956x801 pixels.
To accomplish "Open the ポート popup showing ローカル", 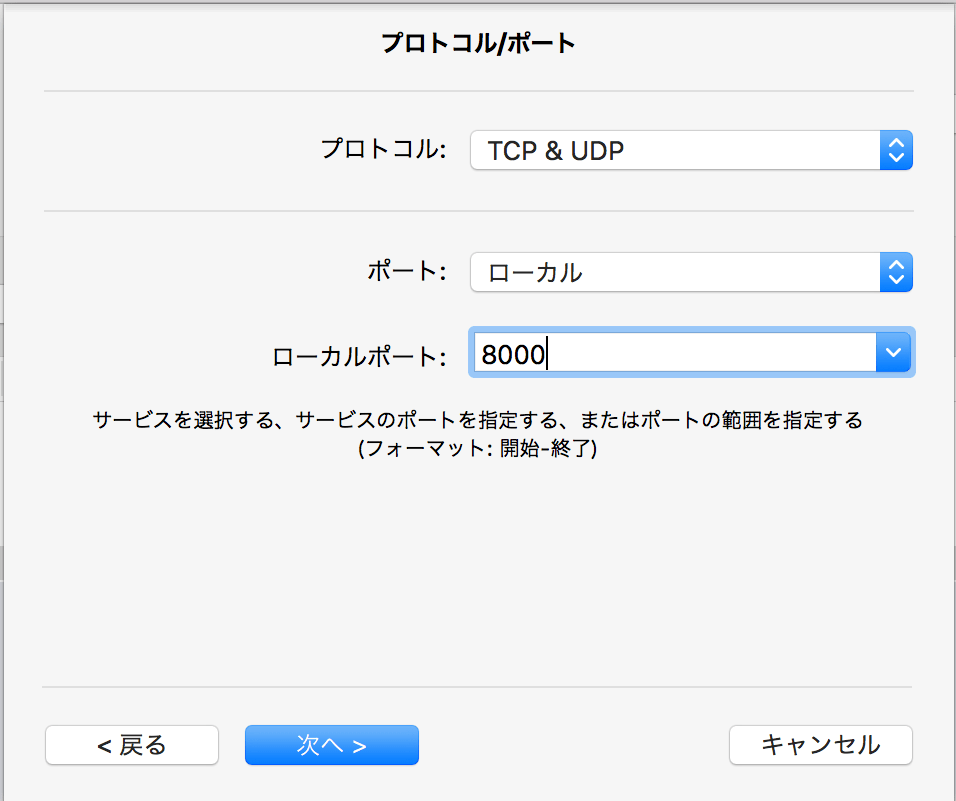I will [691, 272].
